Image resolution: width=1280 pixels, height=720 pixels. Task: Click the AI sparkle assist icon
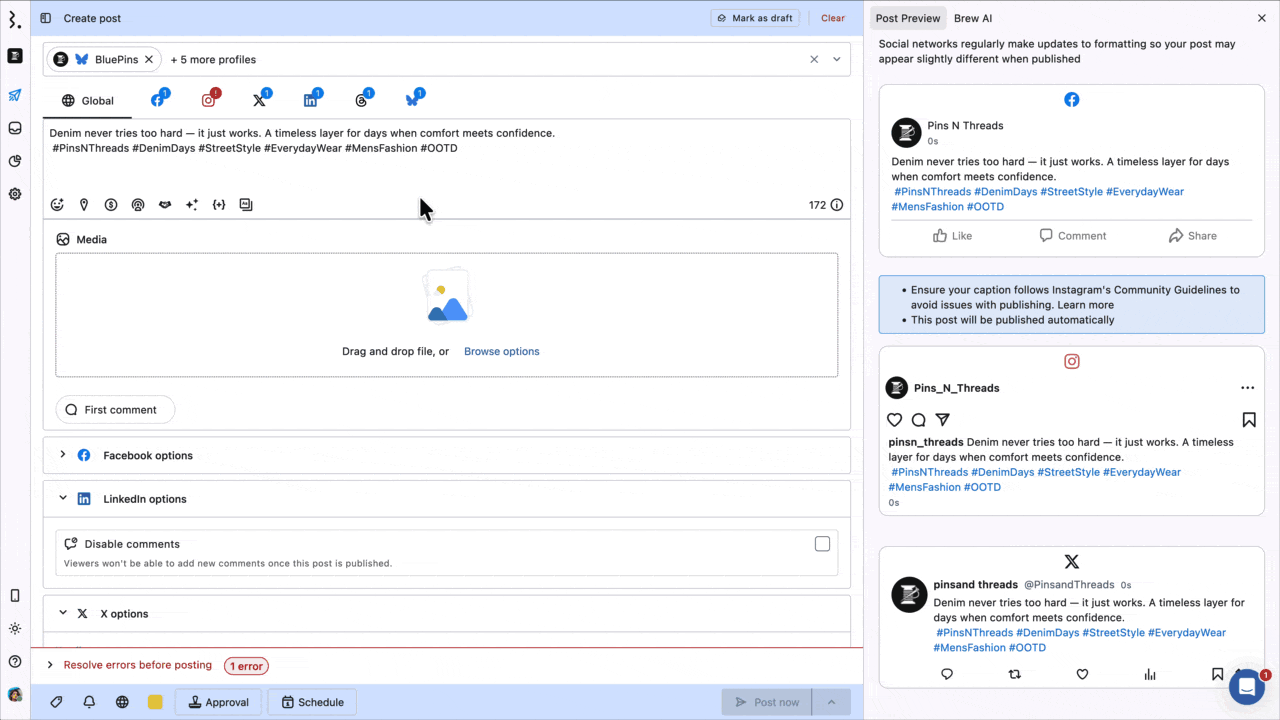(192, 205)
